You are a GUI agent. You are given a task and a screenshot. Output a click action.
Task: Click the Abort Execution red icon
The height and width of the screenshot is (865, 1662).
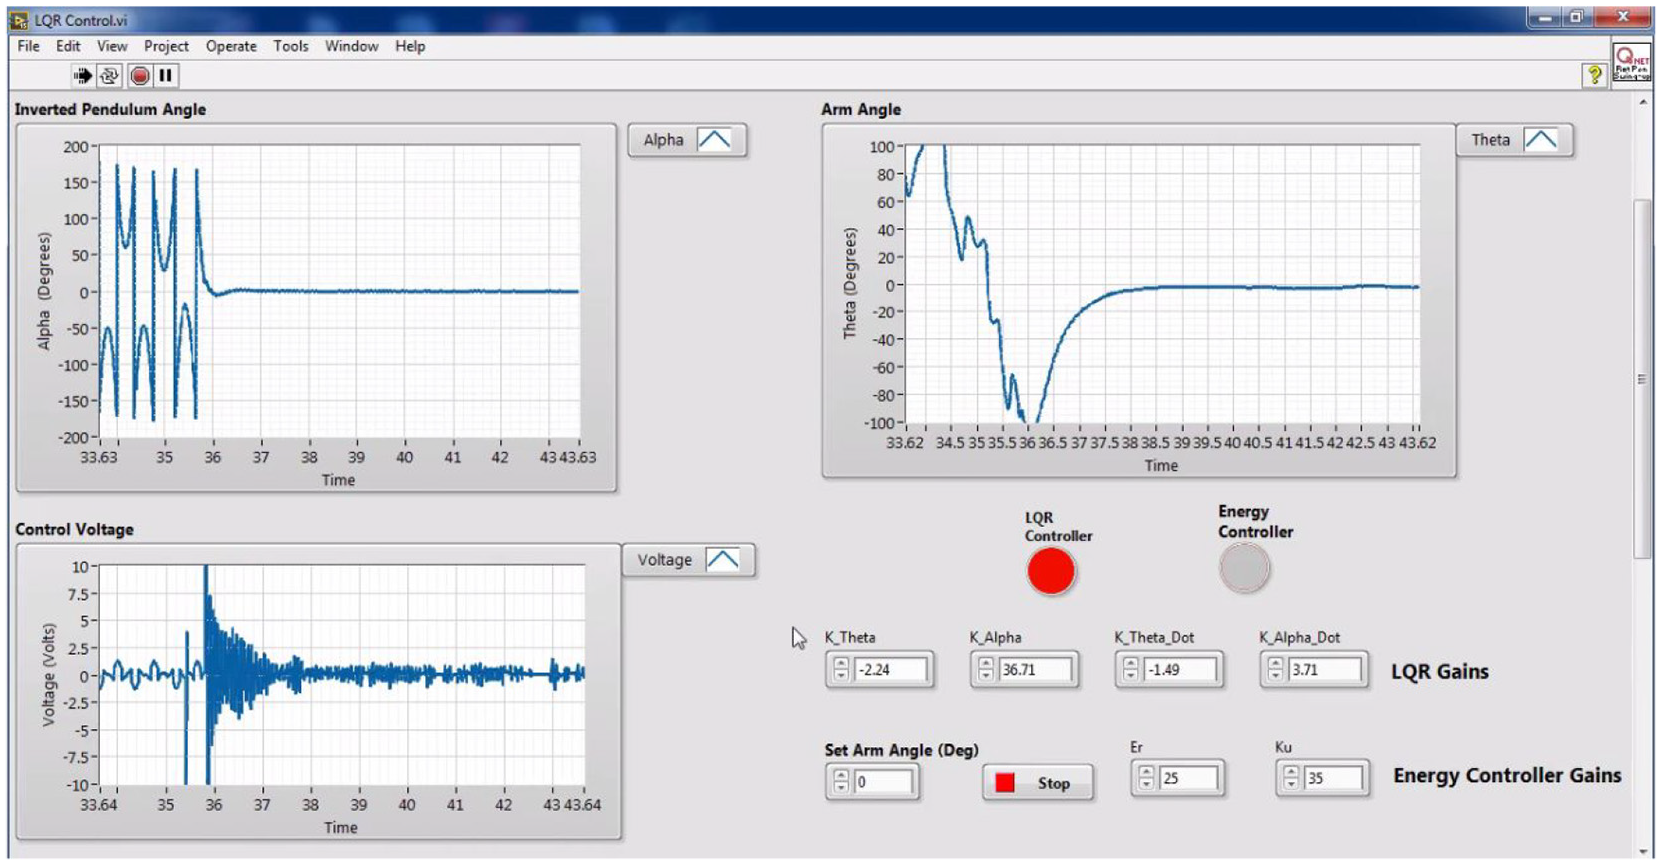140,75
